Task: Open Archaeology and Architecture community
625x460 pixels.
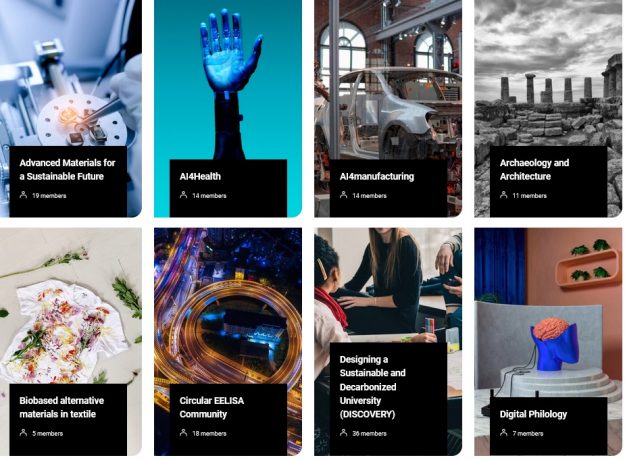Action: pyautogui.click(x=534, y=169)
